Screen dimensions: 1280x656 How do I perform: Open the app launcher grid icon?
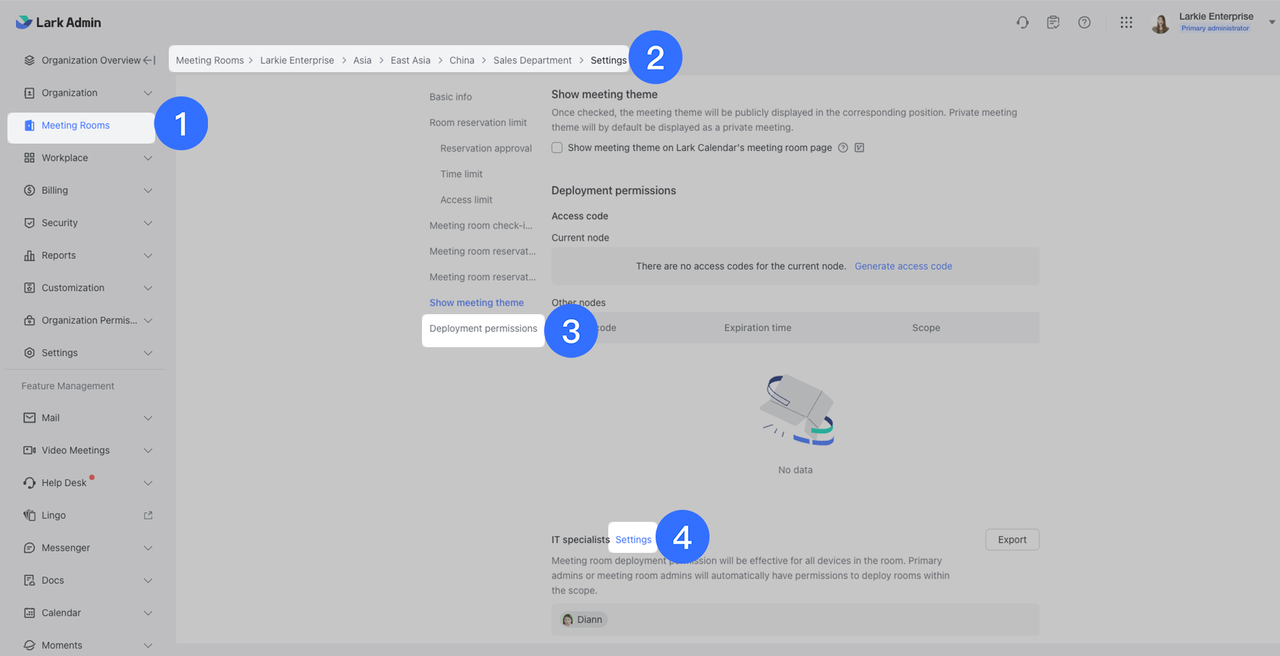pyautogui.click(x=1126, y=22)
